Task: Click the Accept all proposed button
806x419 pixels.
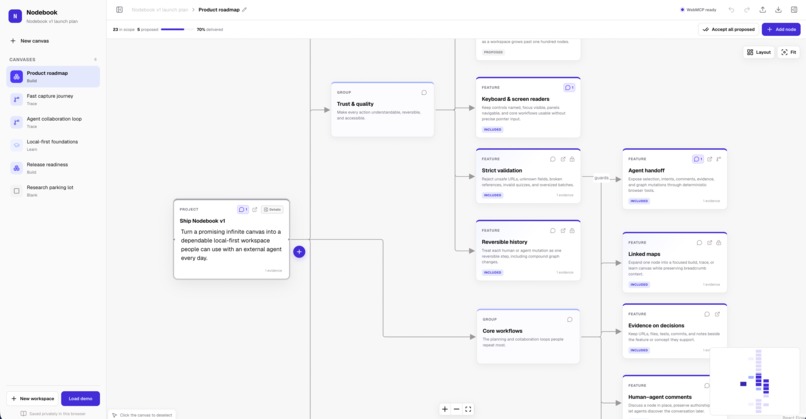Action: click(728, 29)
